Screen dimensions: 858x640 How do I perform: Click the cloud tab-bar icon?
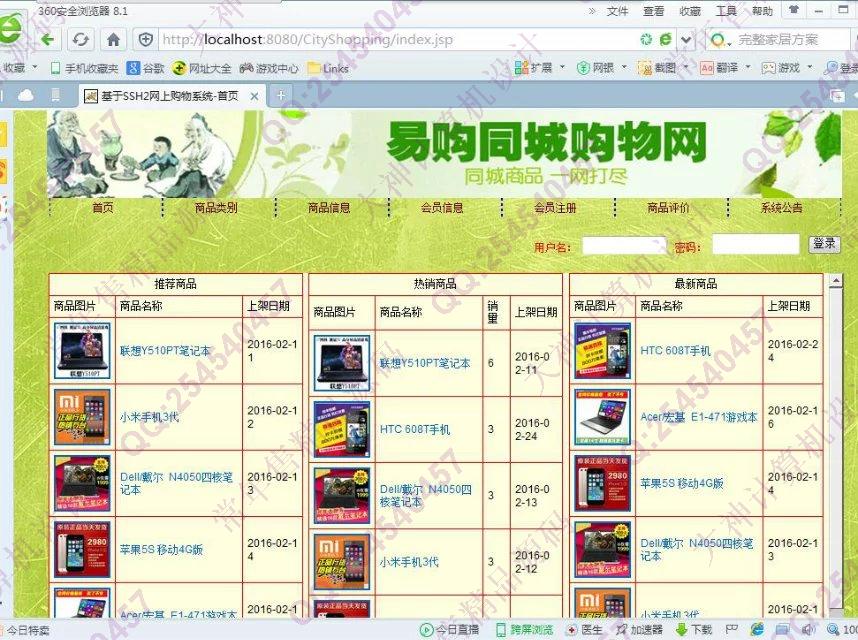(x=26, y=96)
